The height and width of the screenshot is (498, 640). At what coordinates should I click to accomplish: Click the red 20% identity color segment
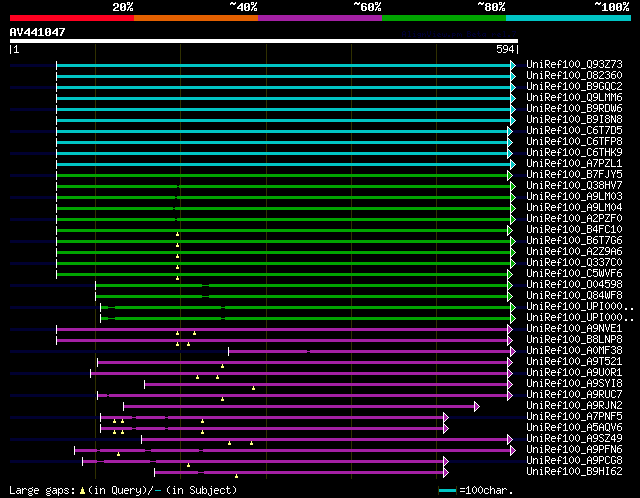pyautogui.click(x=72, y=18)
